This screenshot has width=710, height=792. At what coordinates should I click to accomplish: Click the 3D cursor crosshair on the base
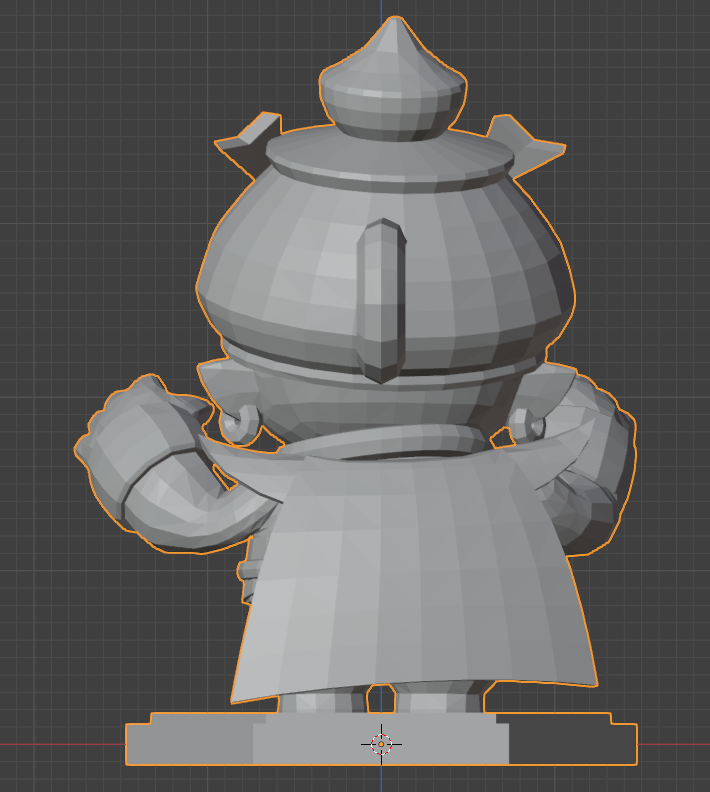pos(381,744)
